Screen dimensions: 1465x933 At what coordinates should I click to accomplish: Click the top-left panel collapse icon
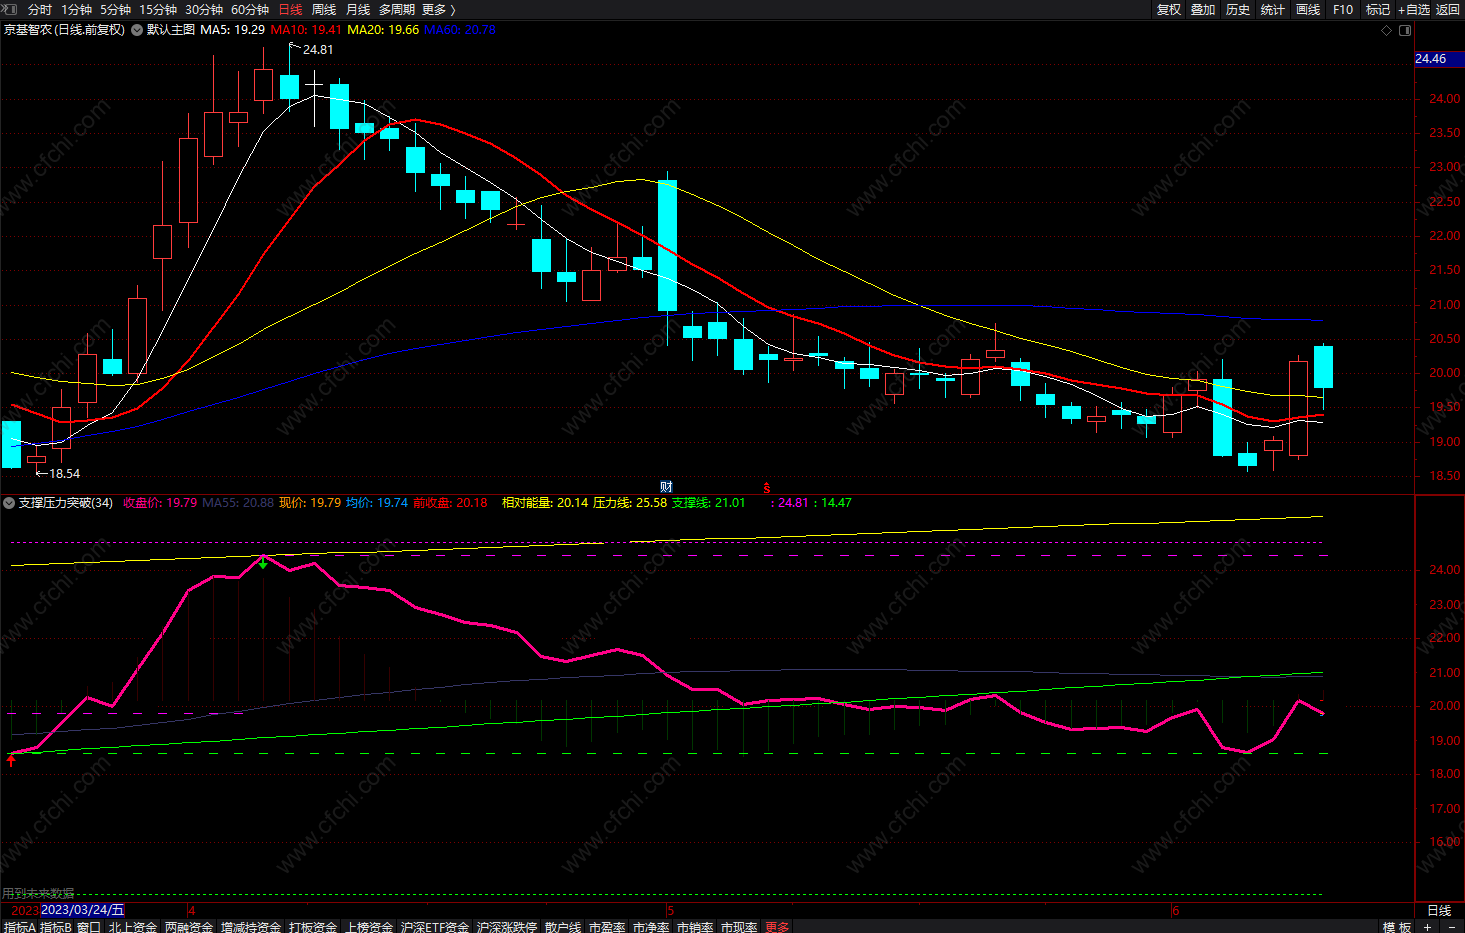point(10,9)
